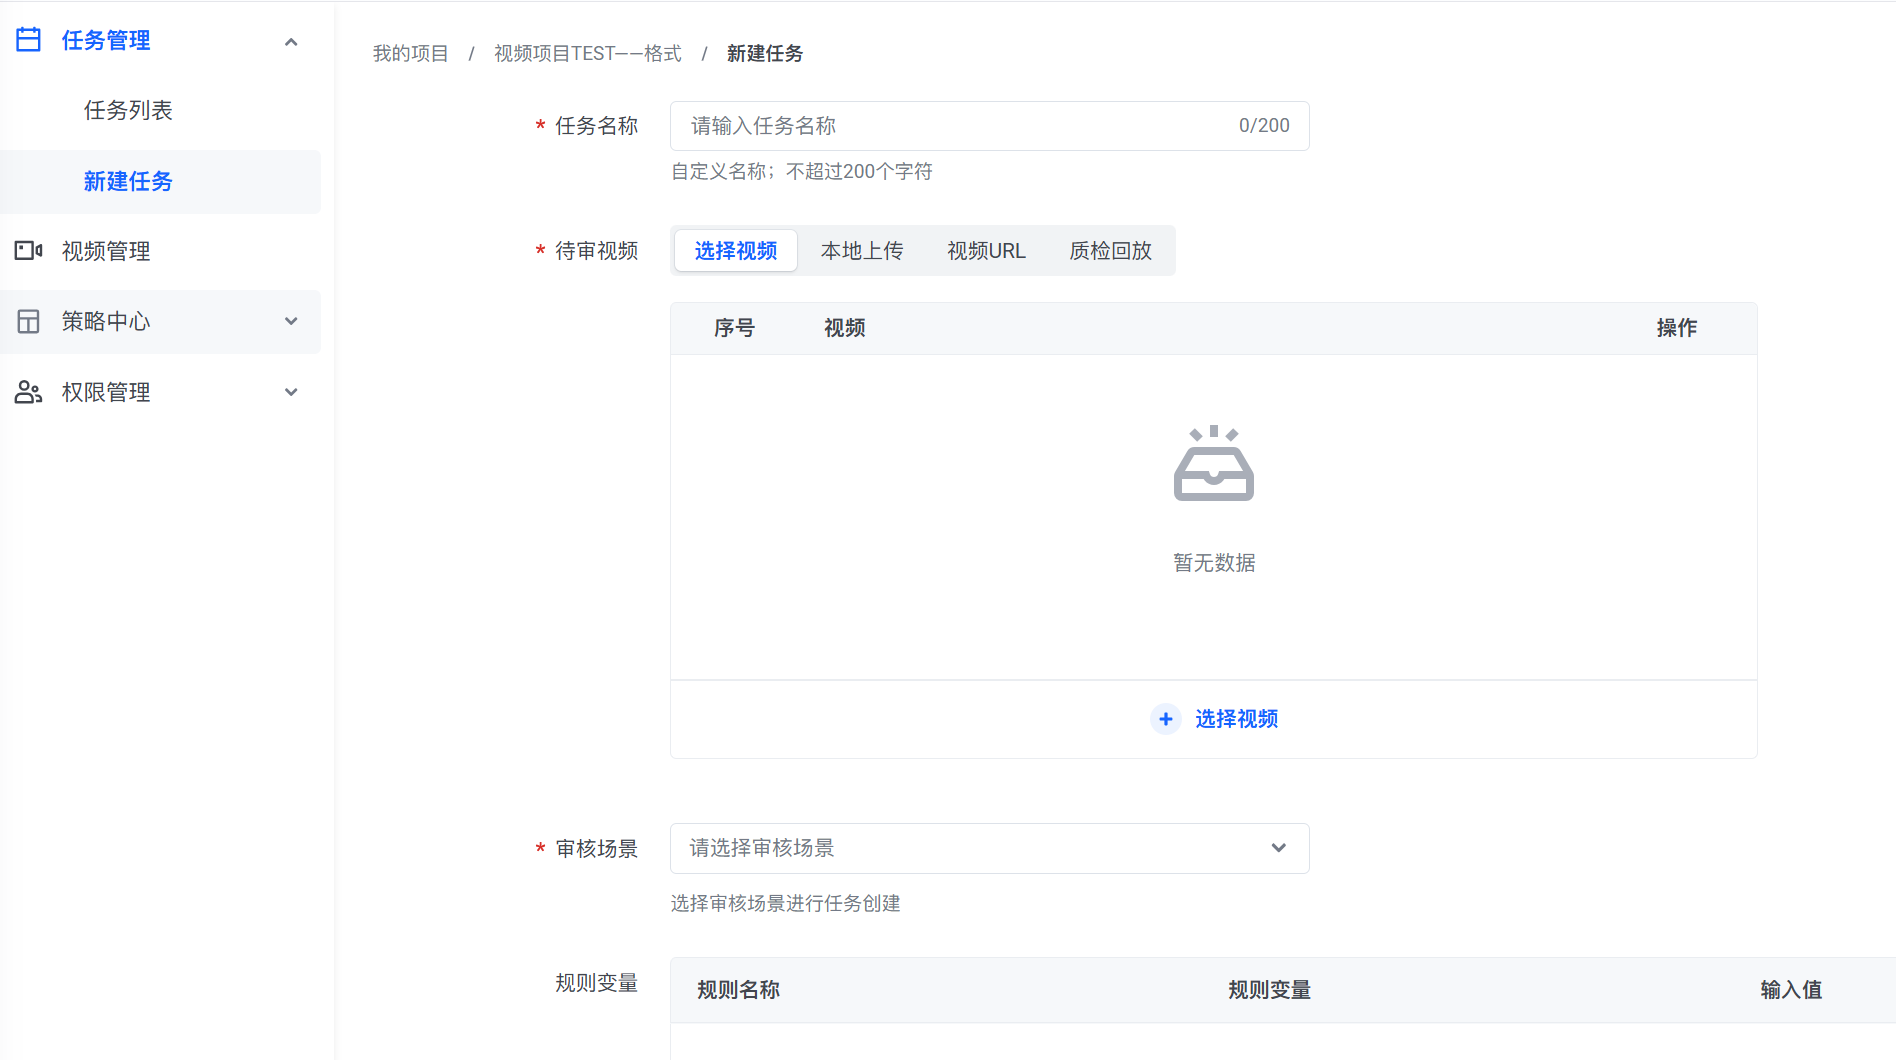Expand the 策略中心 menu chevron
The image size is (1896, 1060).
click(291, 322)
